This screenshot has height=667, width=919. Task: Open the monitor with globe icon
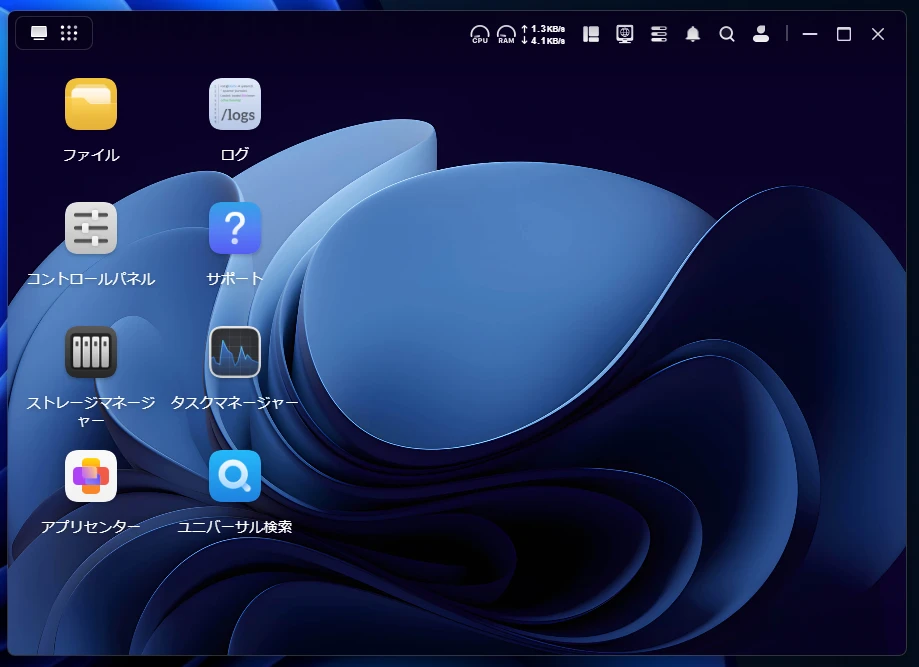coord(625,34)
